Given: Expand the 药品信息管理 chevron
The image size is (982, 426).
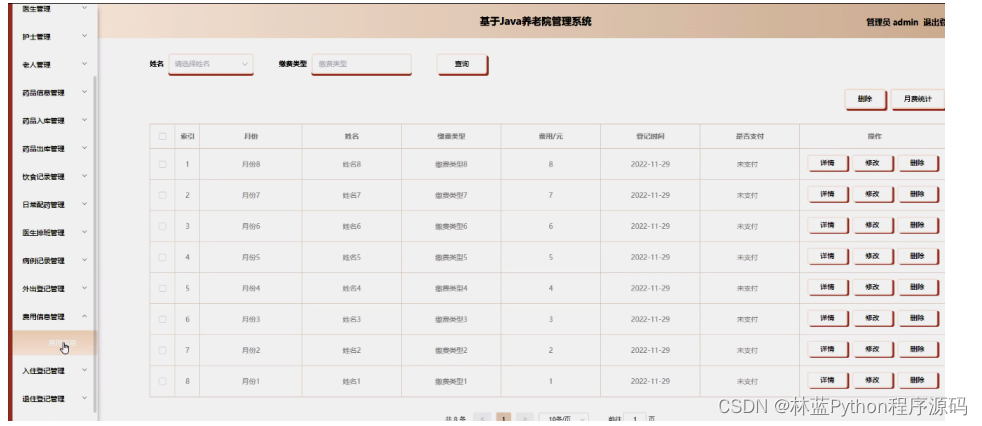Looking at the screenshot, I should (x=85, y=92).
